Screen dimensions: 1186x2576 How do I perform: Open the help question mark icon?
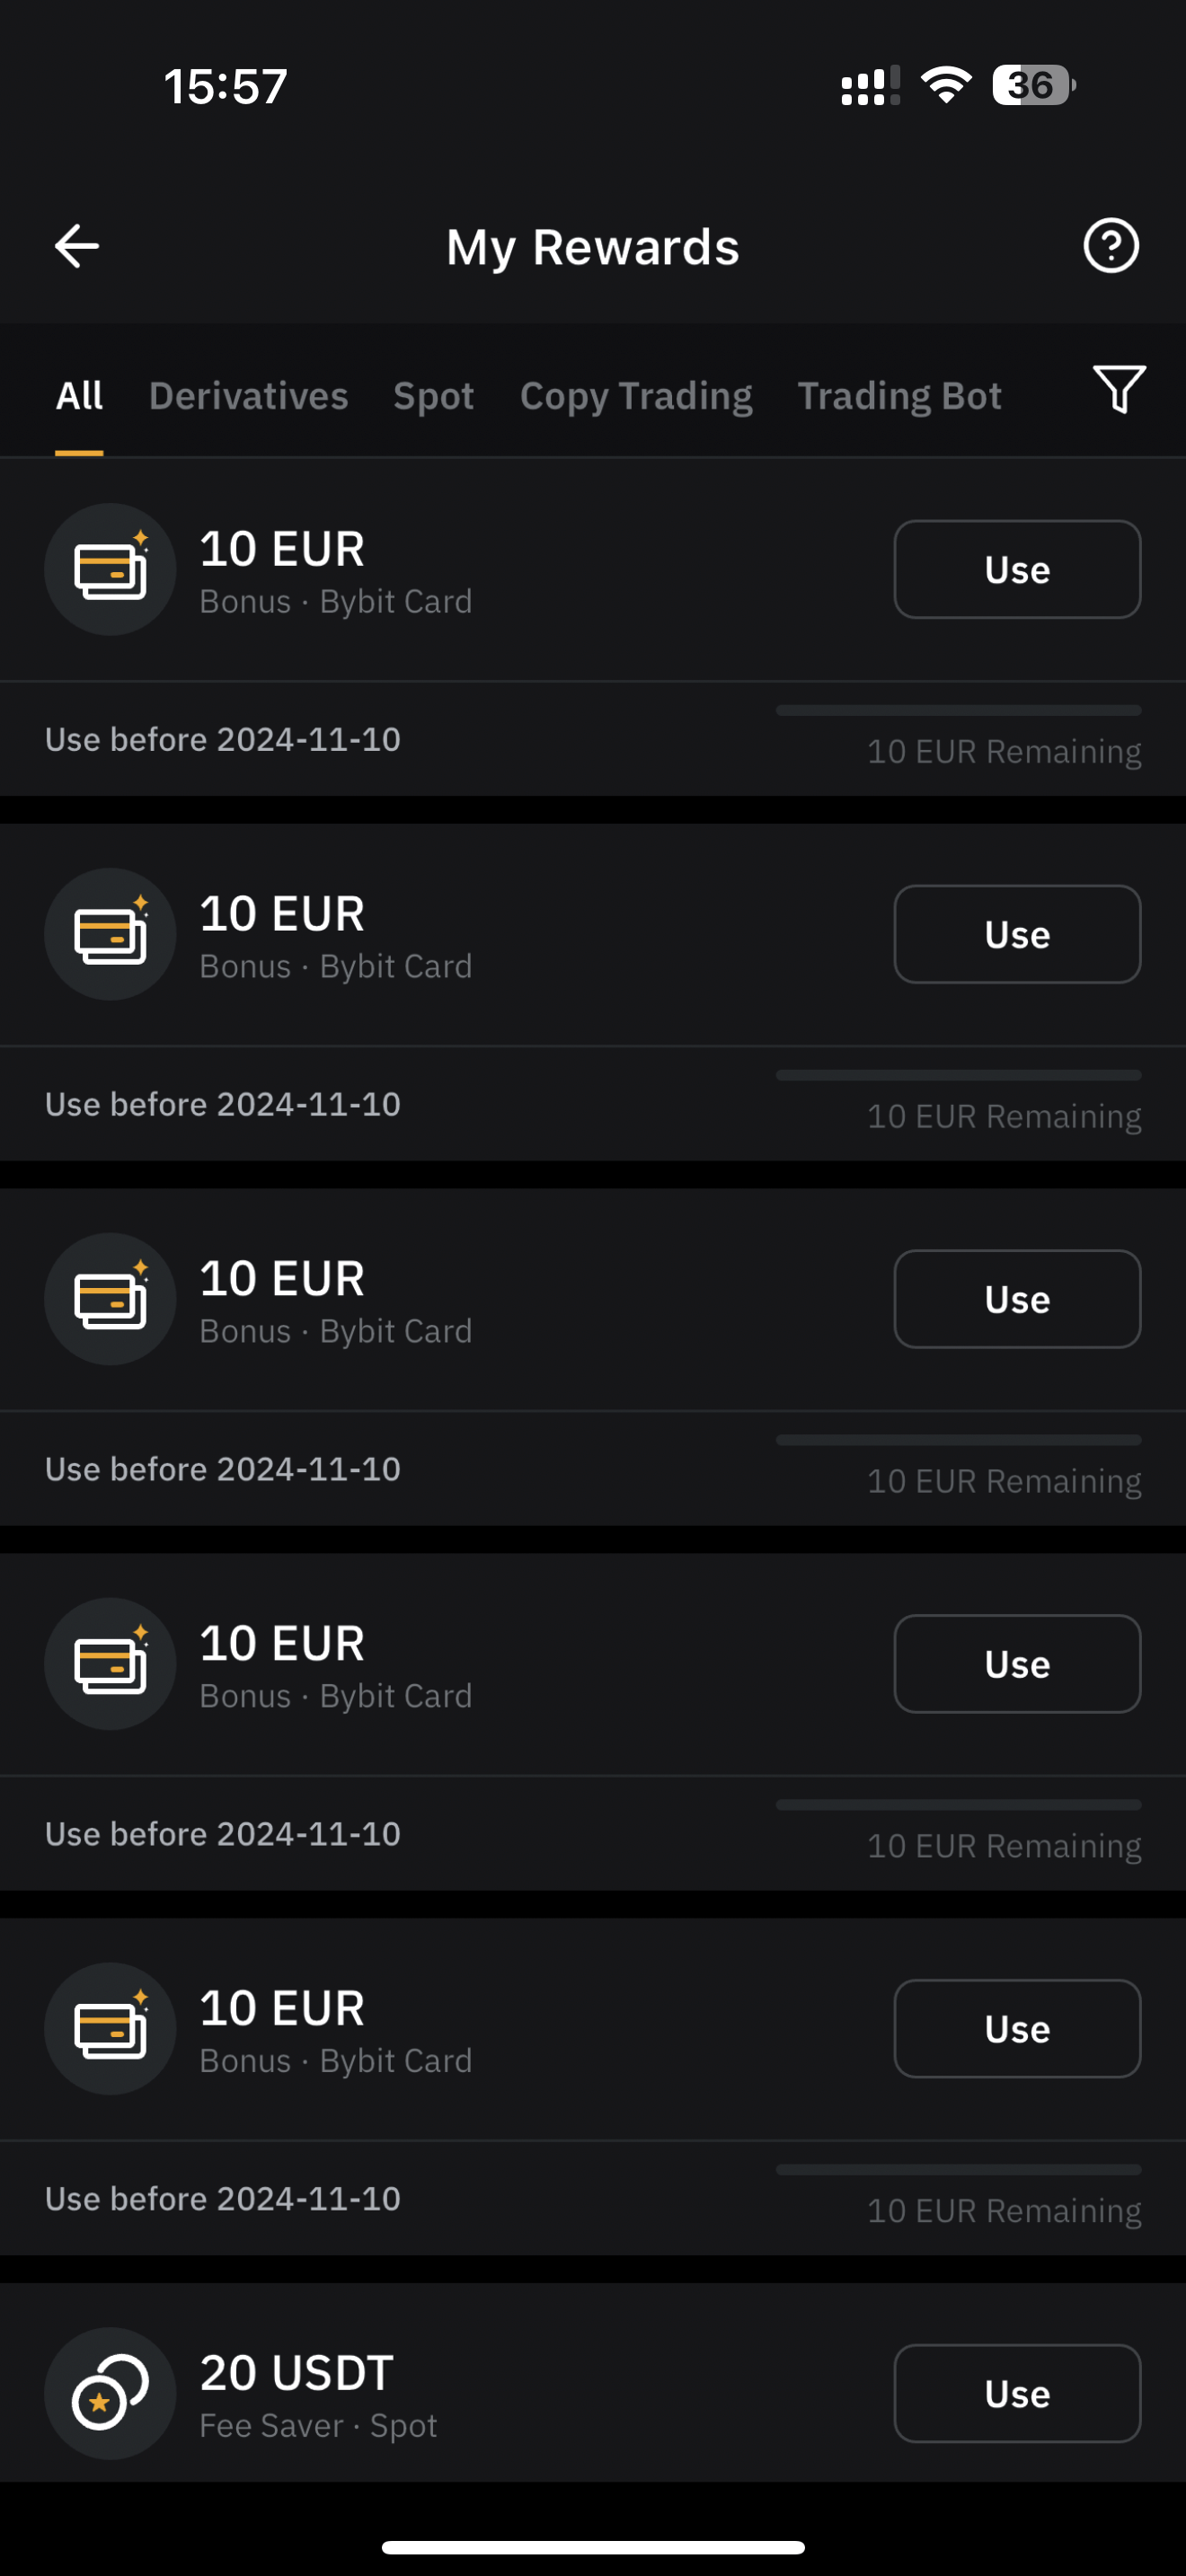pos(1111,246)
